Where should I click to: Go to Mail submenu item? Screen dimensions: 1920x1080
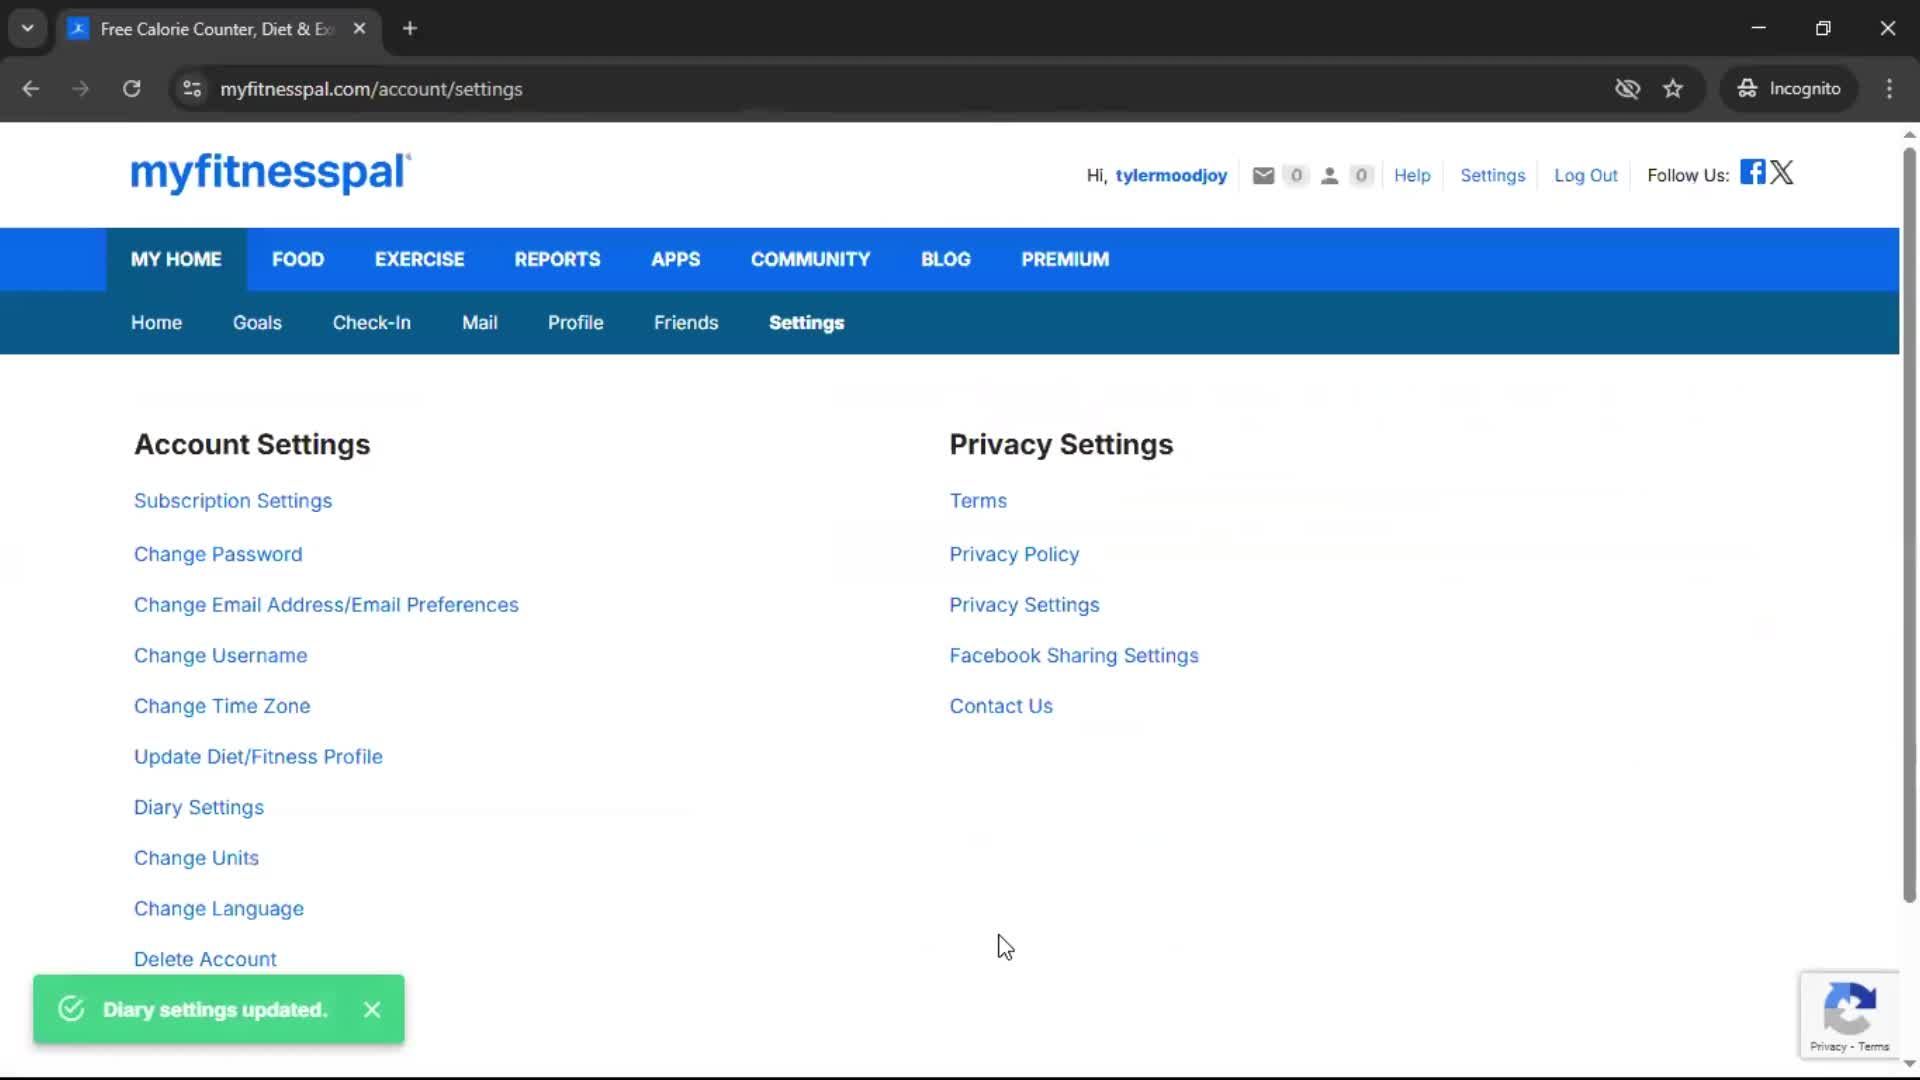(x=479, y=323)
